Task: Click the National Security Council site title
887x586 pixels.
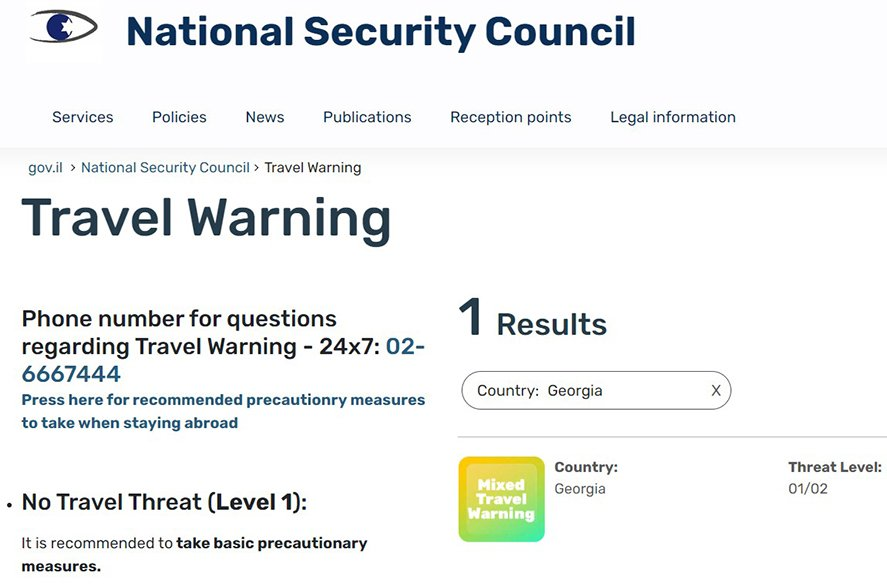Action: [380, 32]
